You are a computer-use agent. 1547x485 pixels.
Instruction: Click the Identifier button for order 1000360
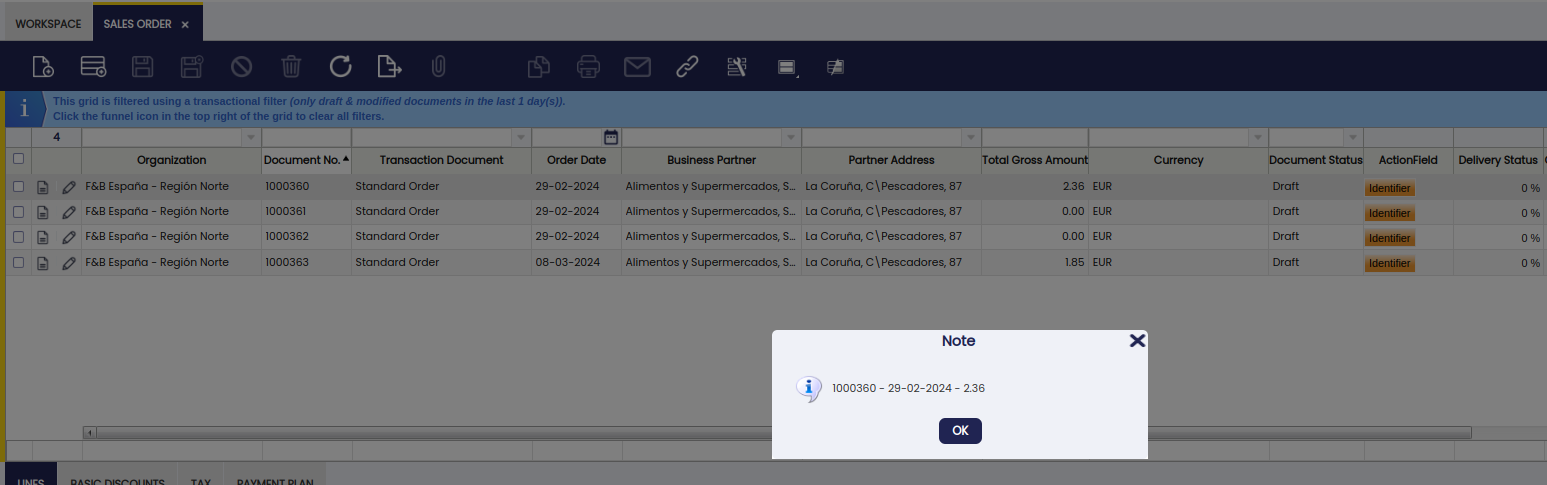pyautogui.click(x=1389, y=188)
